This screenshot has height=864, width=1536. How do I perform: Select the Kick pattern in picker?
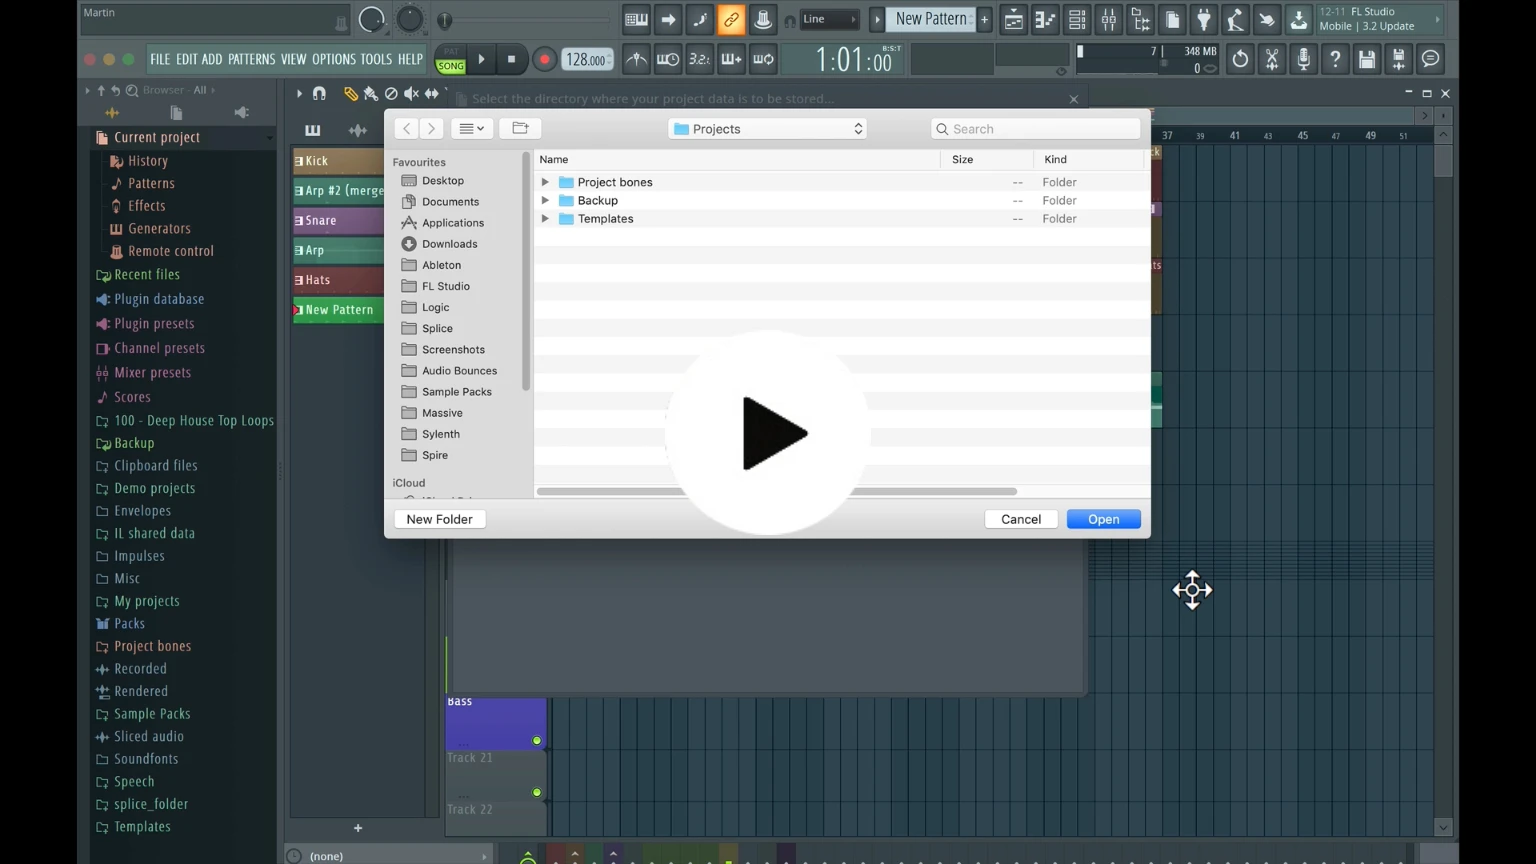point(338,160)
